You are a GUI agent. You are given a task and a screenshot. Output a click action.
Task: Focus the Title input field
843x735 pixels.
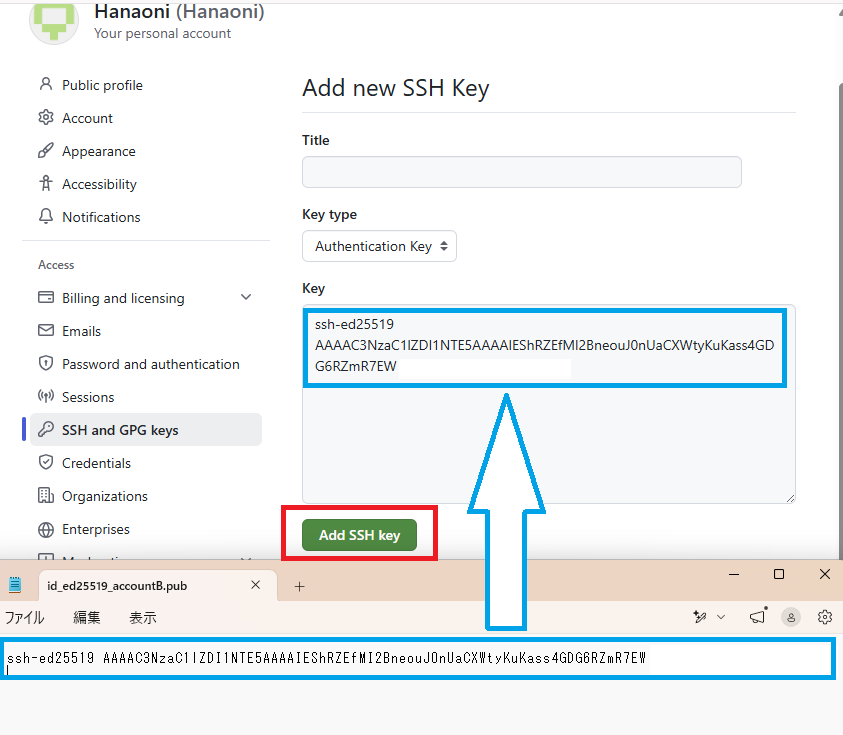tap(521, 172)
